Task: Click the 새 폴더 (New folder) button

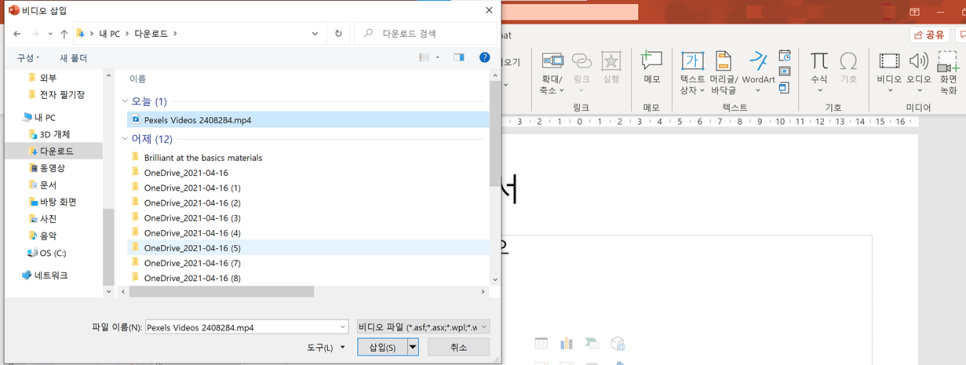Action: (73, 58)
